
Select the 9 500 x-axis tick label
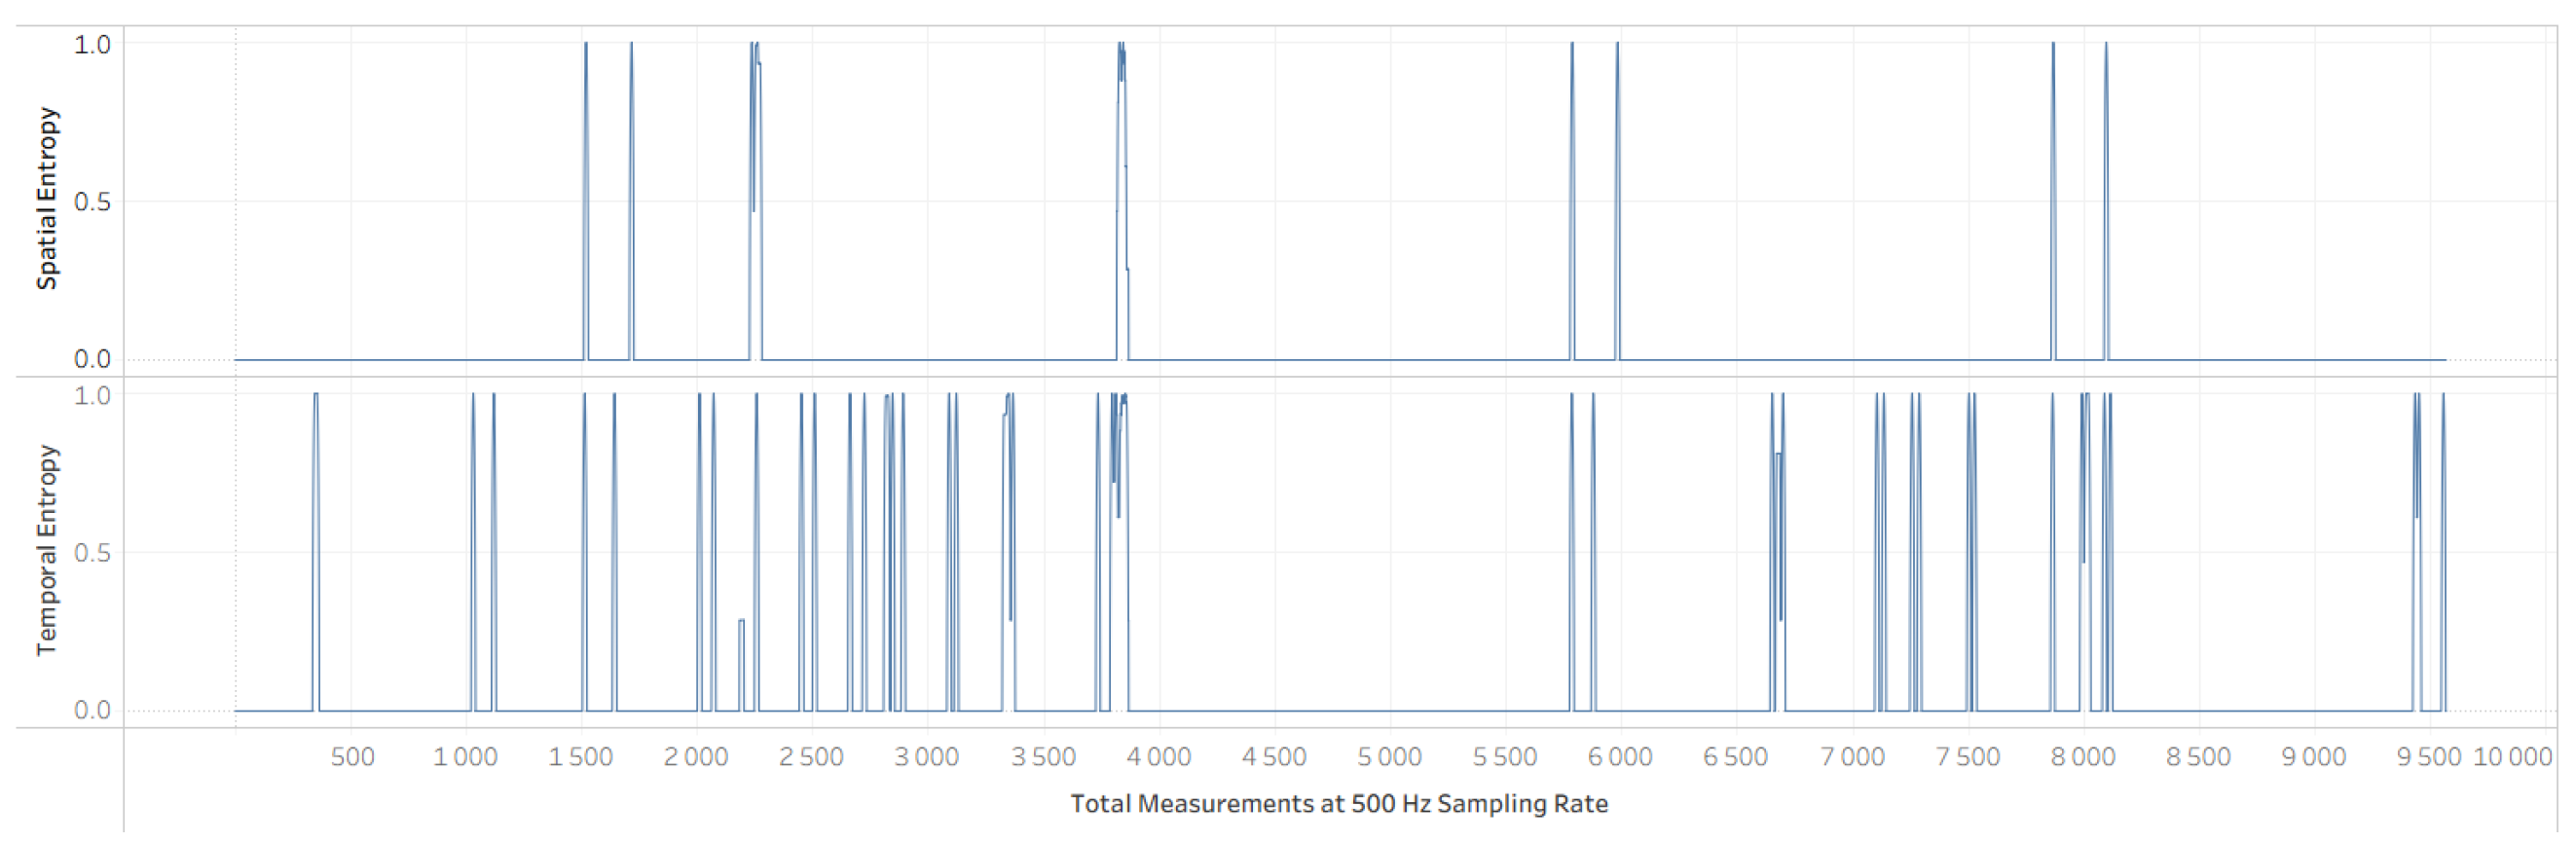coord(2428,757)
